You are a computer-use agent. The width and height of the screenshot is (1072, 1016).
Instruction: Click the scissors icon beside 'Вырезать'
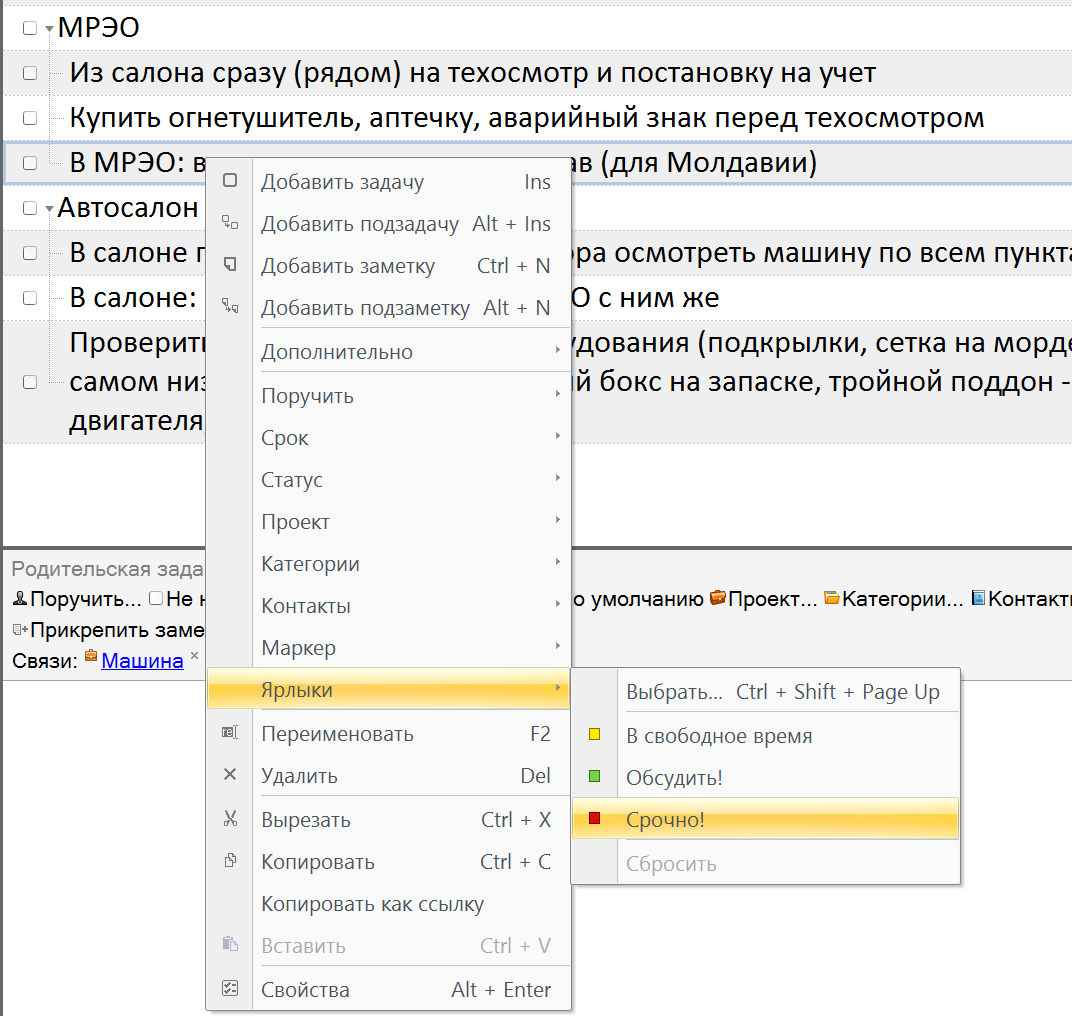[230, 819]
